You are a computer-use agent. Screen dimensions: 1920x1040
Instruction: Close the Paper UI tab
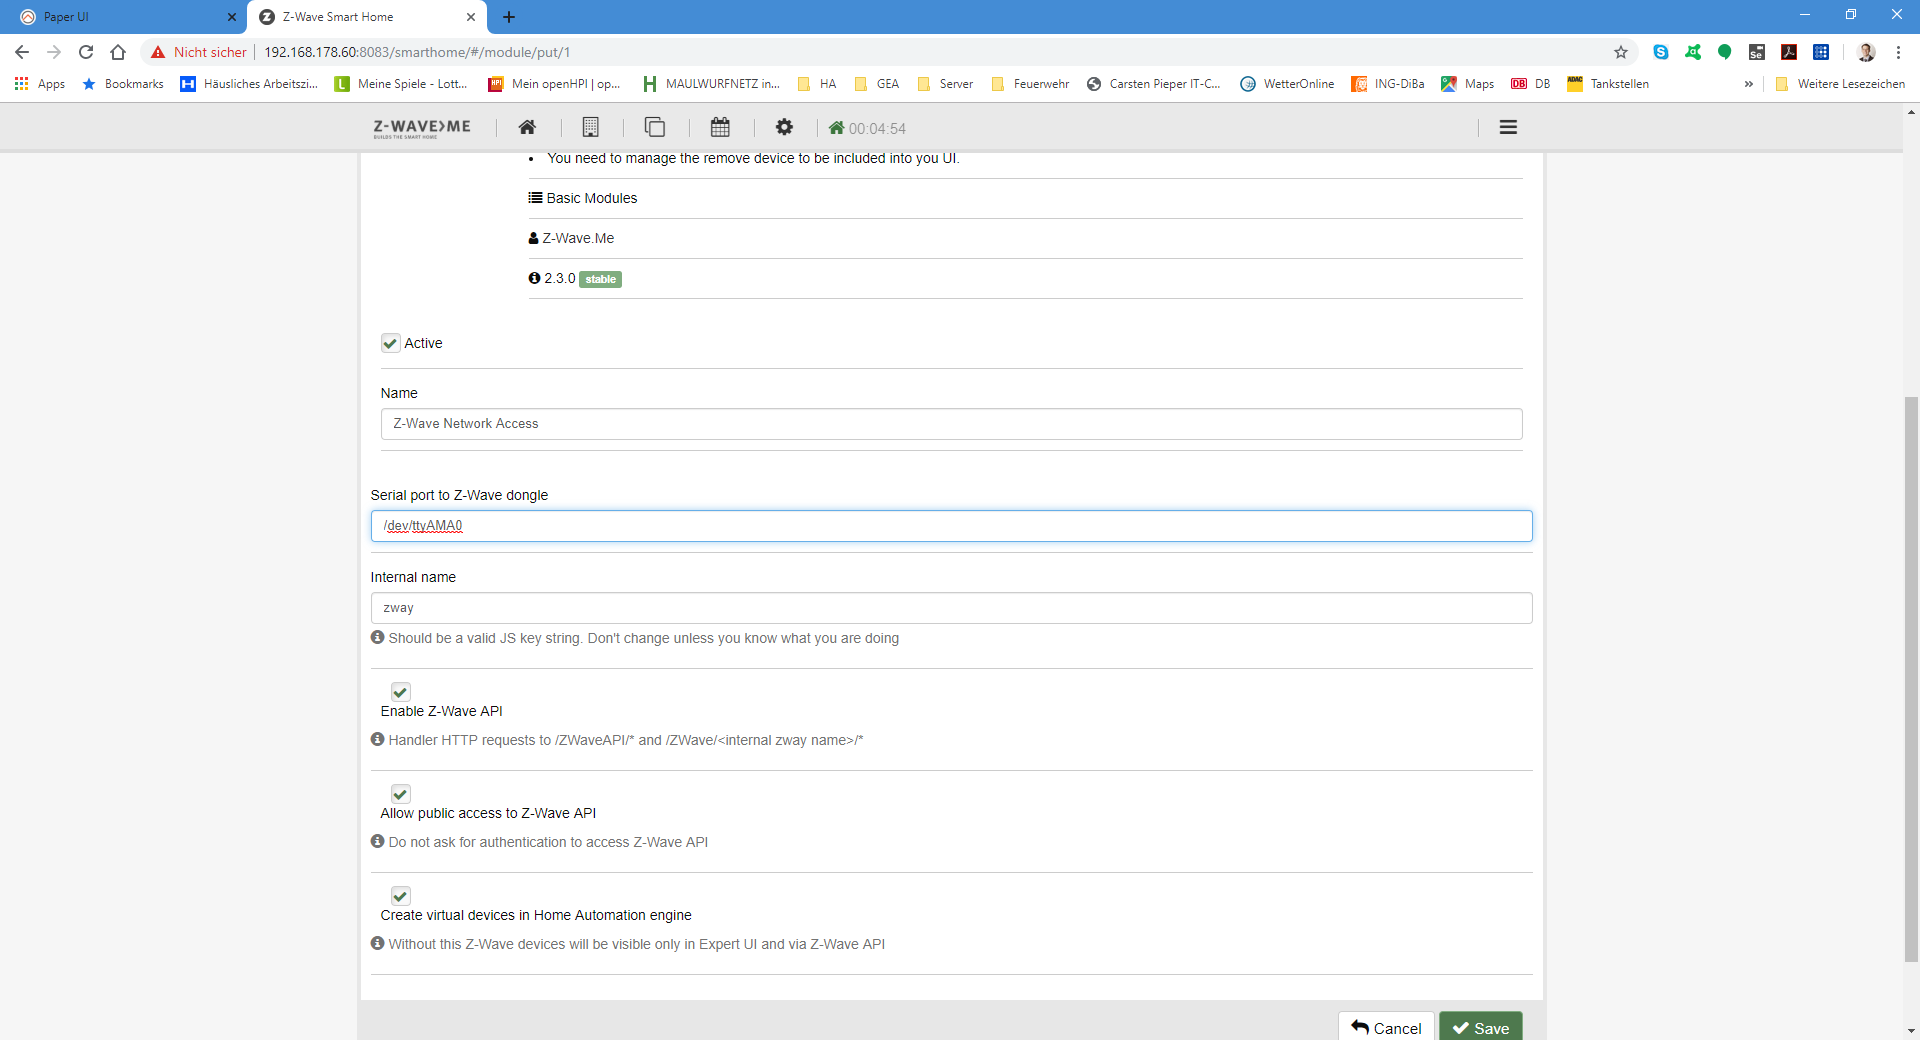coord(232,17)
